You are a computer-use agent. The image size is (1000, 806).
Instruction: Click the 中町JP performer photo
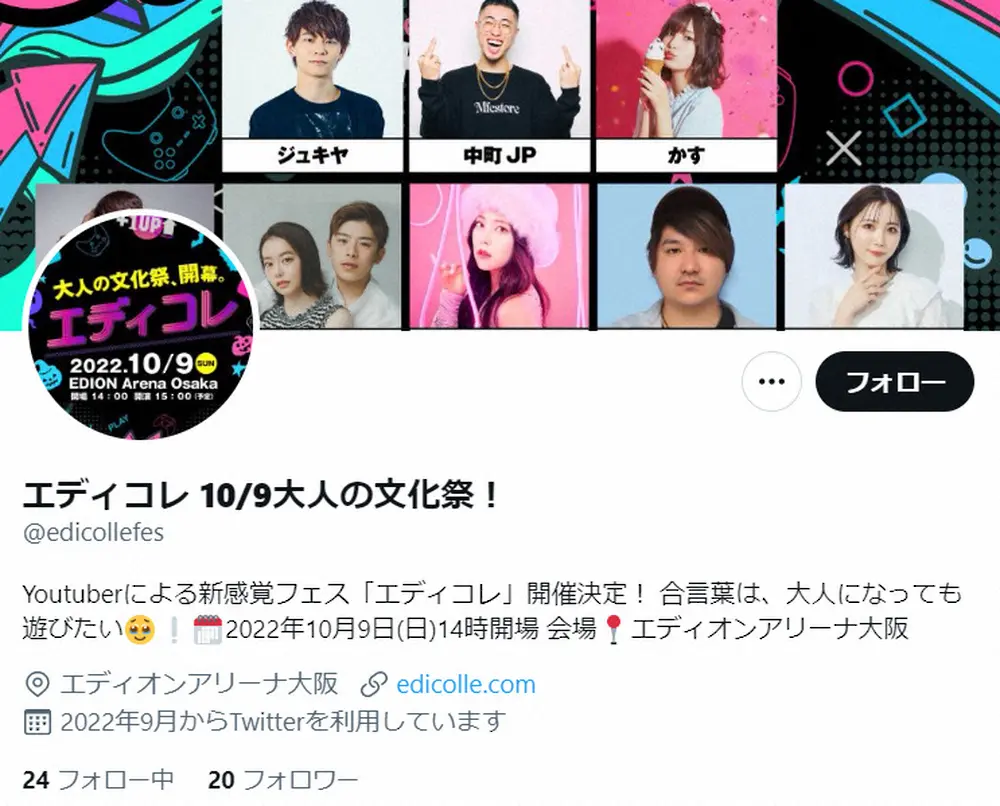tap(499, 69)
